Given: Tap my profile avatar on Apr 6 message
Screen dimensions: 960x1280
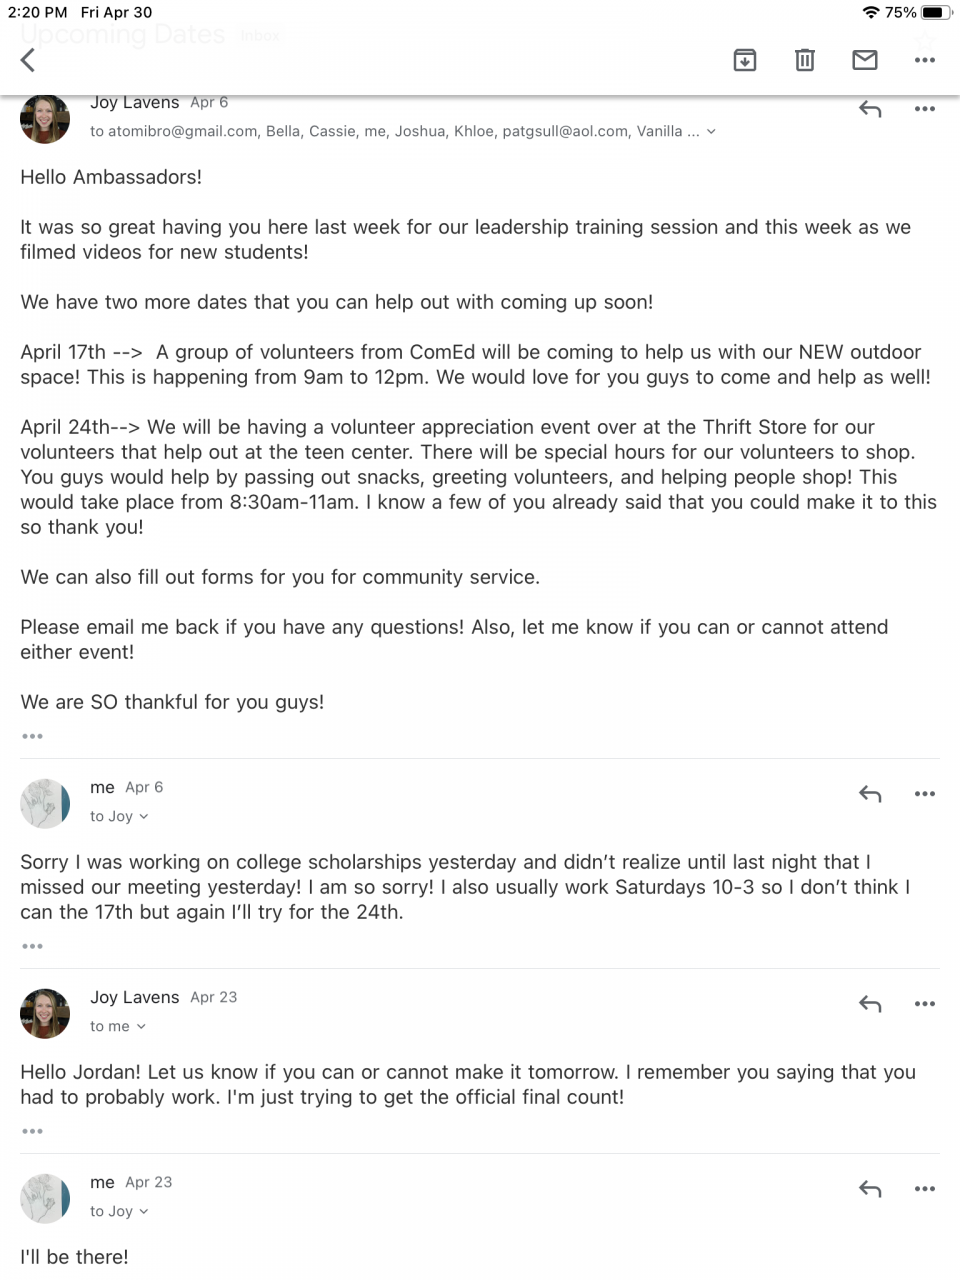Looking at the screenshot, I should tap(45, 803).
